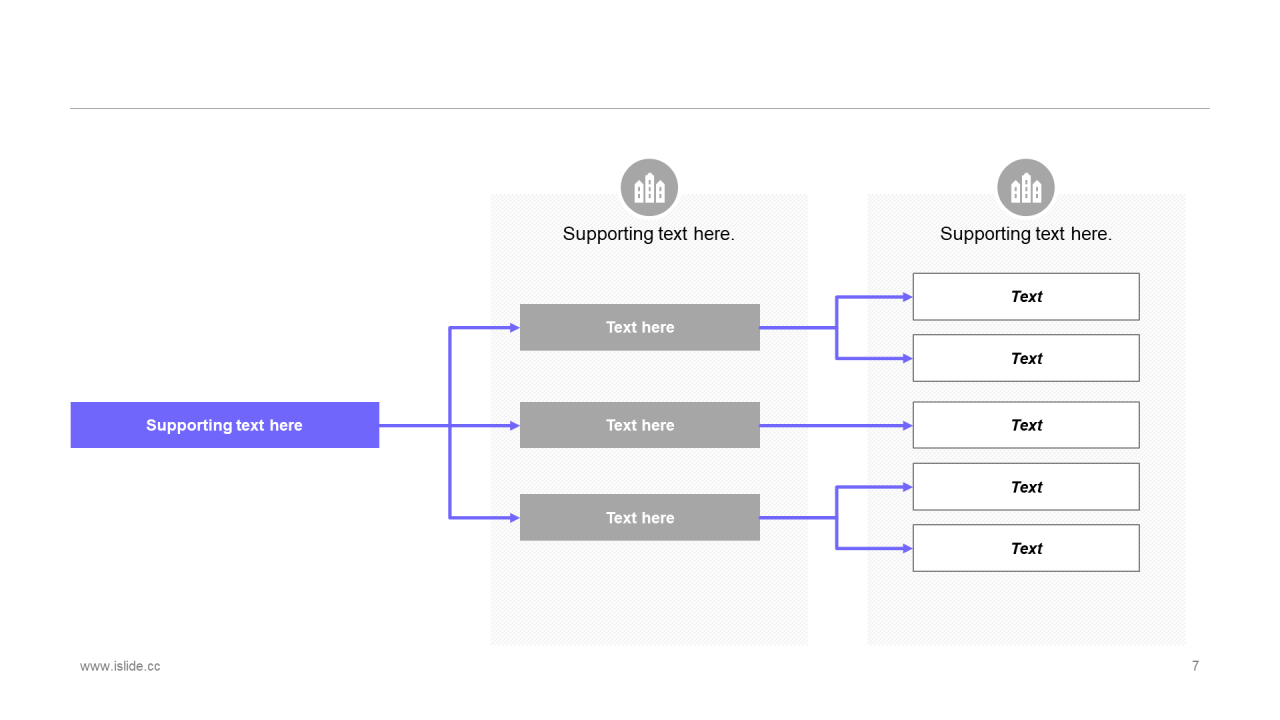1280x720 pixels.
Task: Select the arrow pointing to the top gray box
Action: coord(485,327)
